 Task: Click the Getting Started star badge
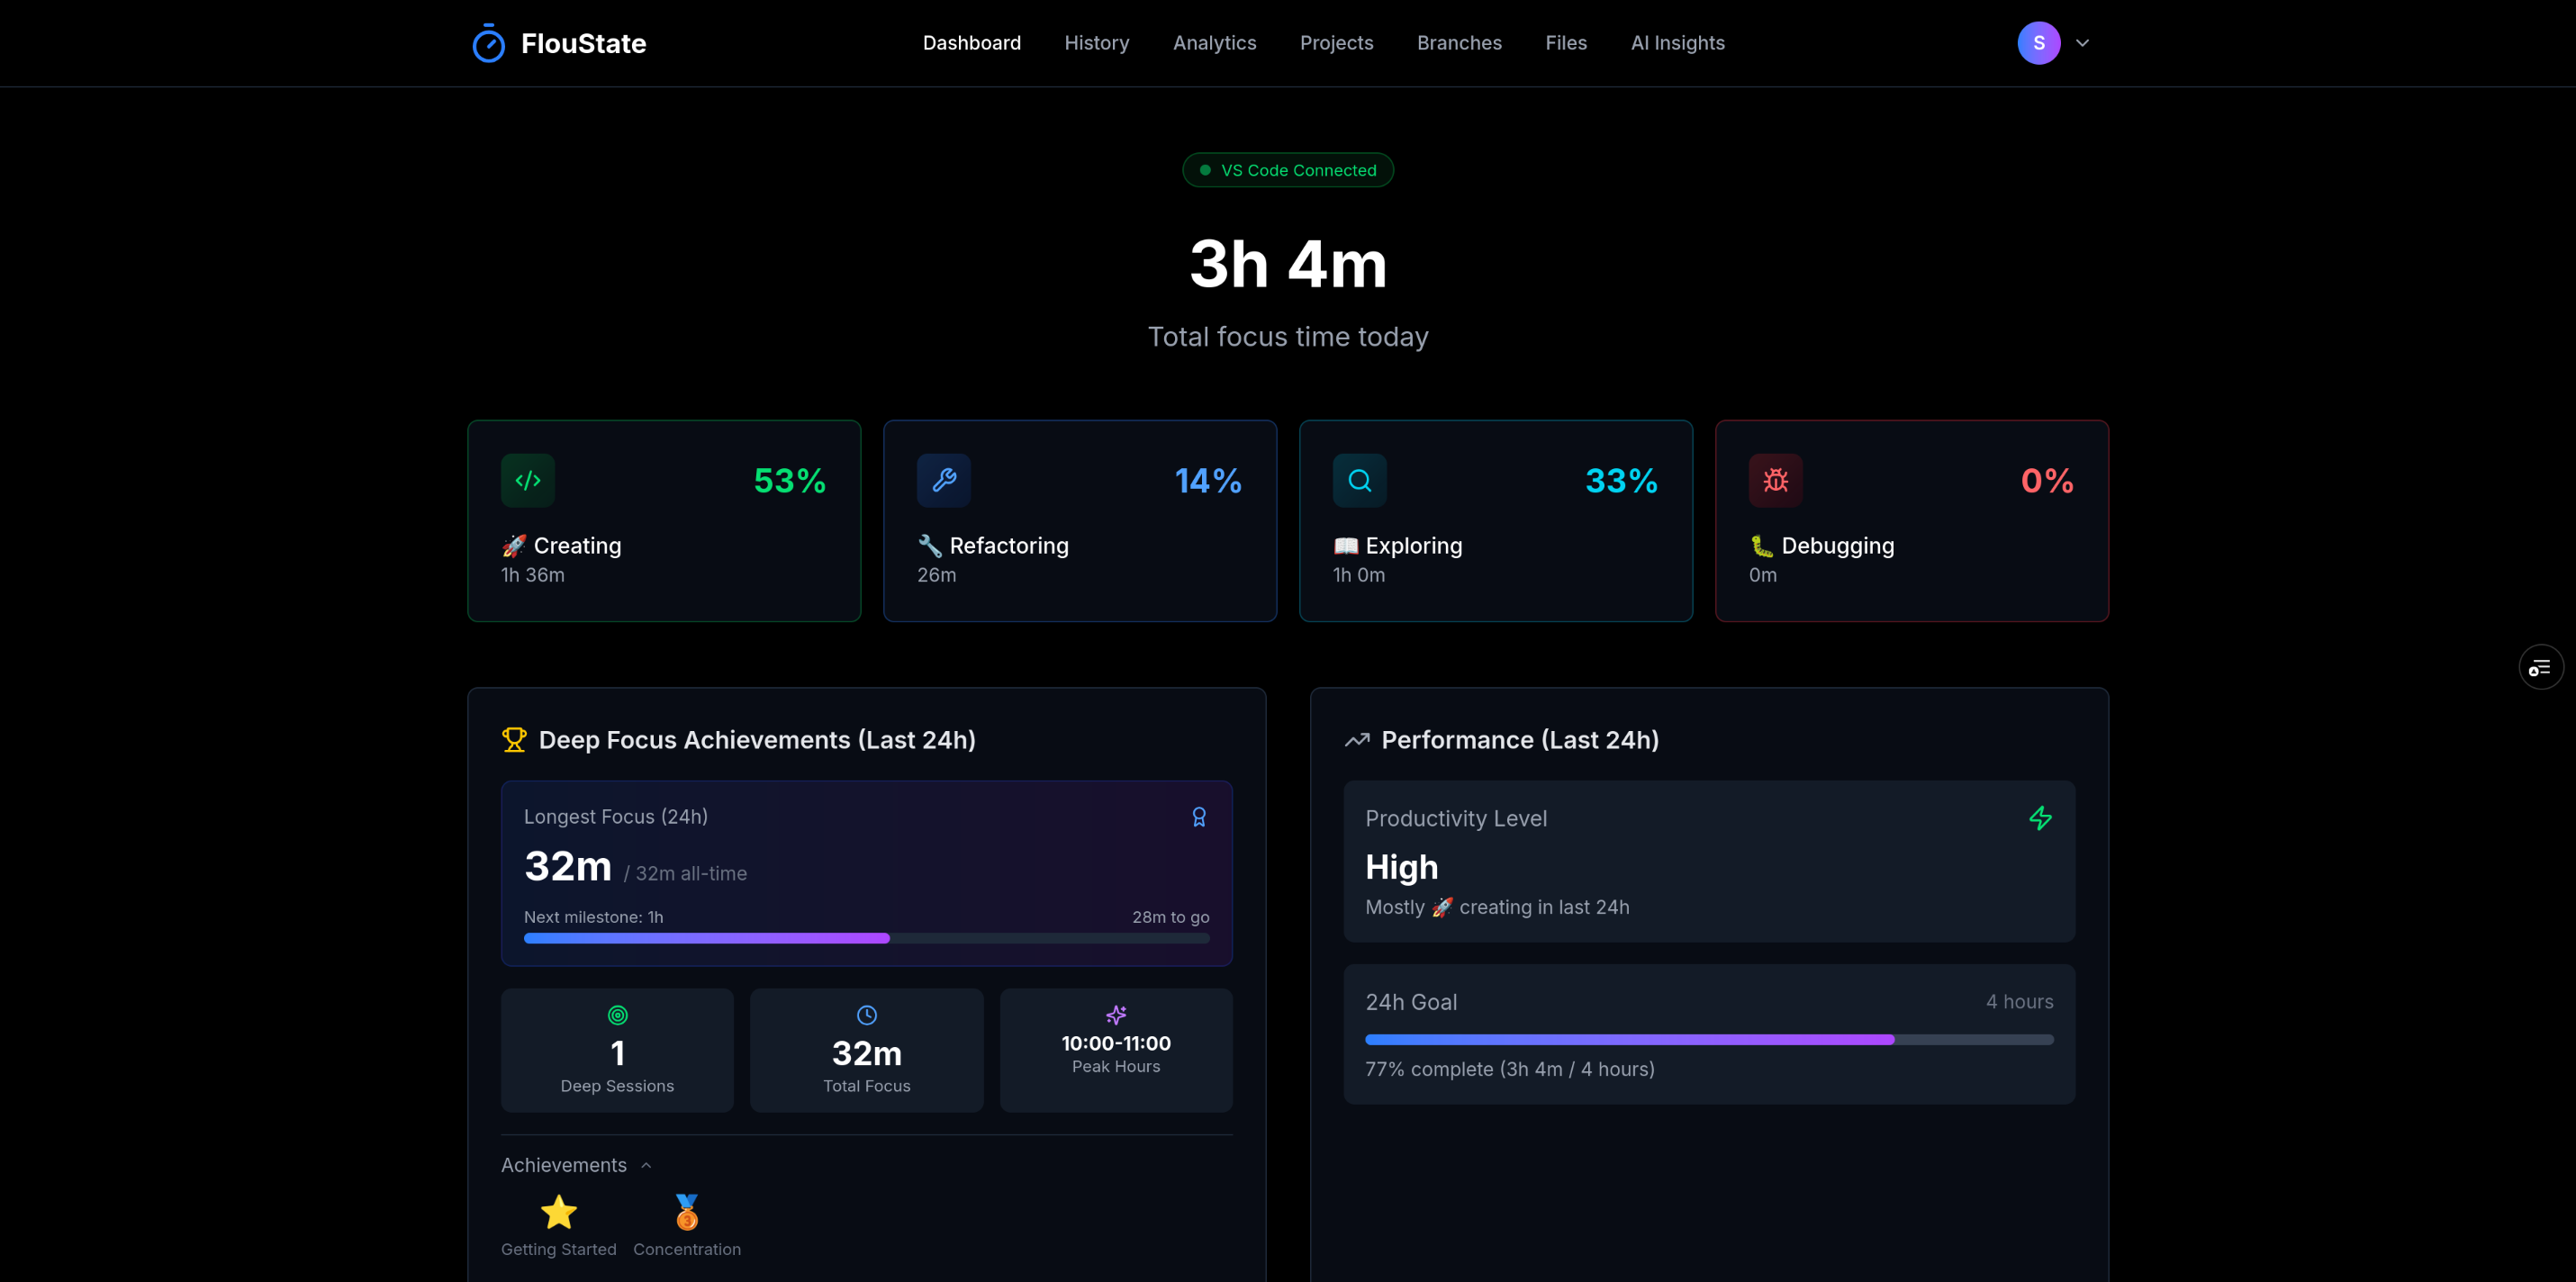point(558,1213)
